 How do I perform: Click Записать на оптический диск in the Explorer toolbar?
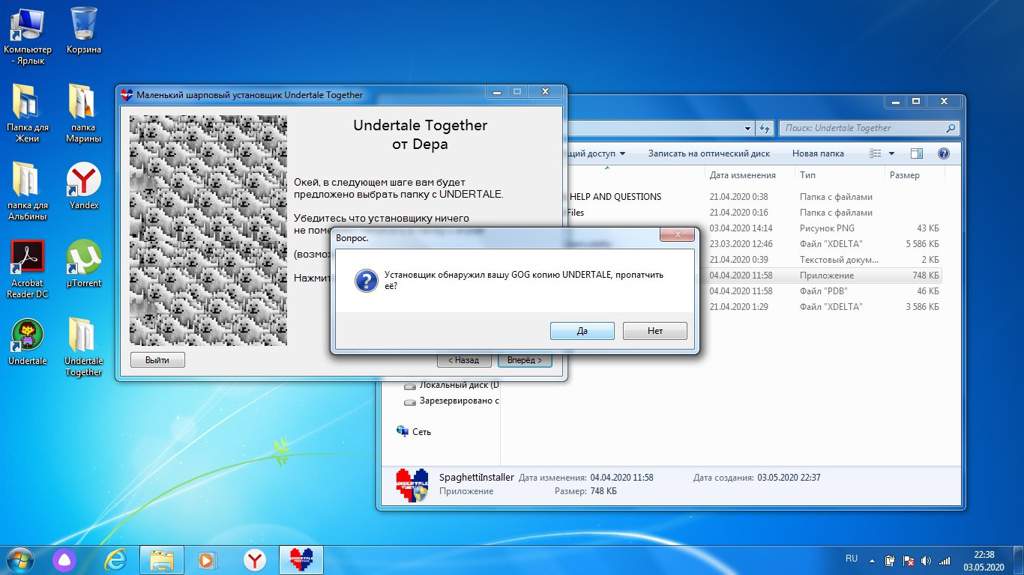click(x=709, y=154)
